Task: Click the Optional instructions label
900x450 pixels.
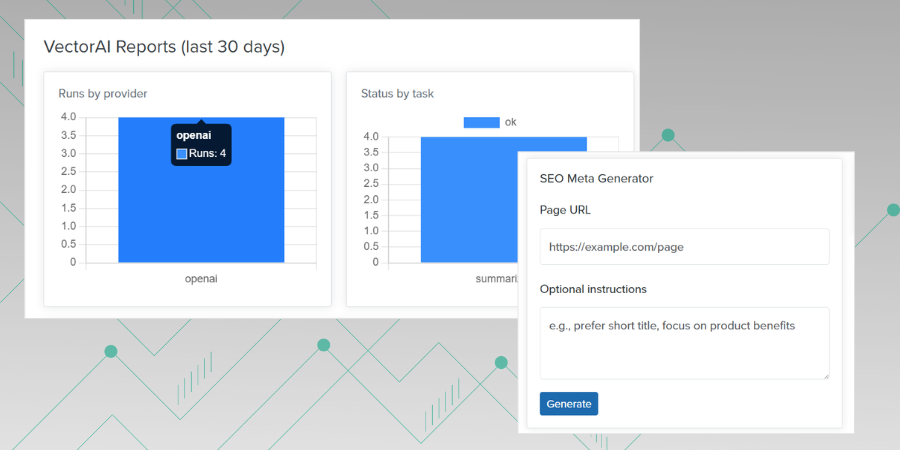Action: tap(593, 289)
